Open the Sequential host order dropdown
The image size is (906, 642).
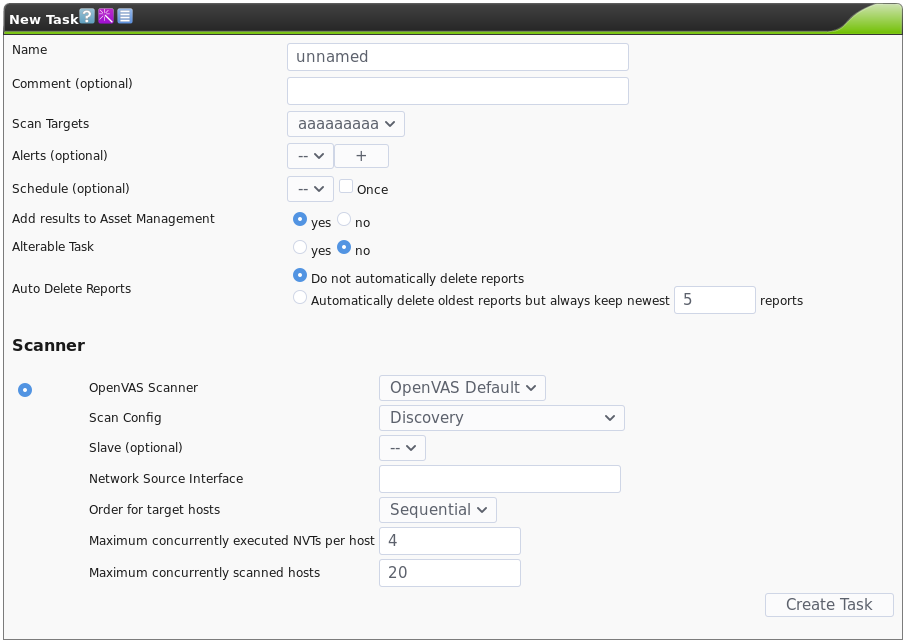click(437, 509)
